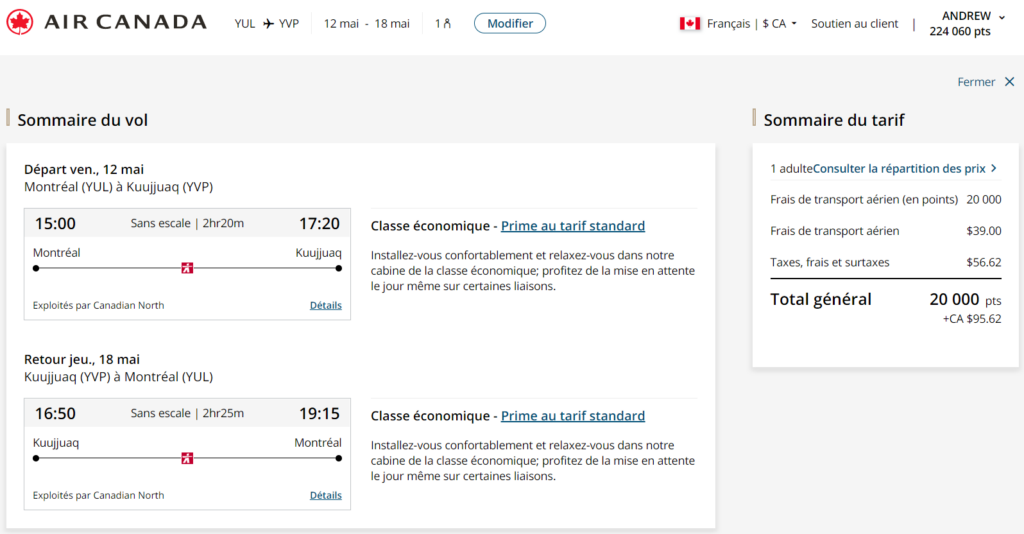Open Détails for the 16:50 return flight
This screenshot has height=534, width=1024.
click(x=325, y=495)
